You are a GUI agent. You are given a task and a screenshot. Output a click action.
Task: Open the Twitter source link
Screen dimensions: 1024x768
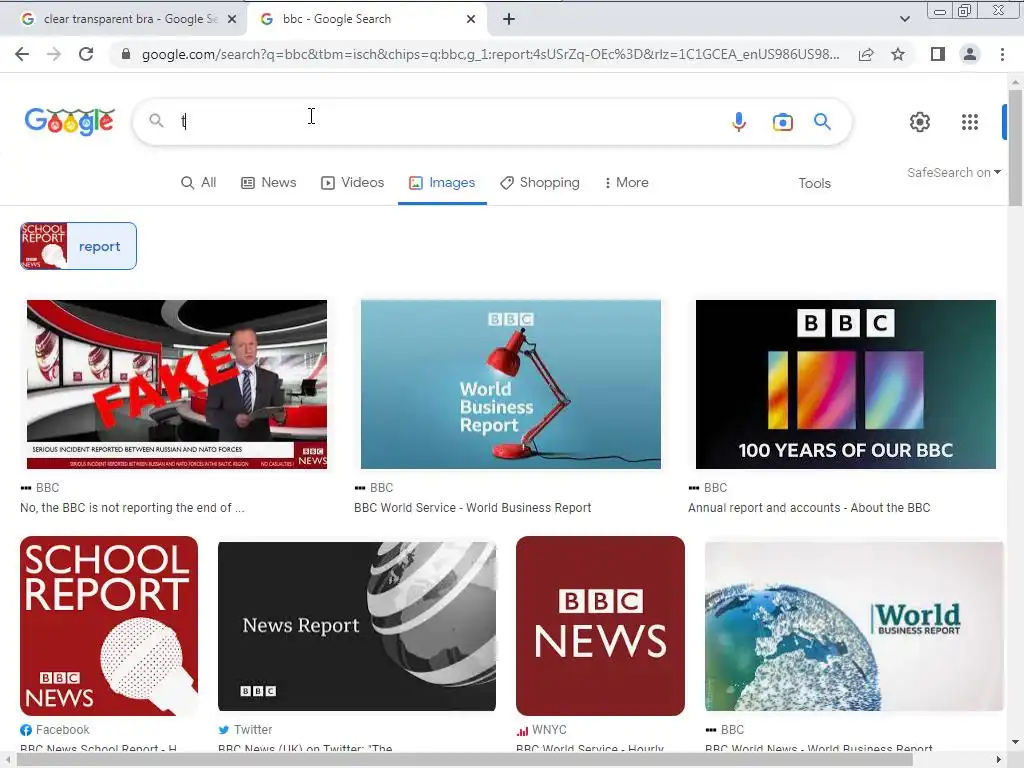coord(245,730)
